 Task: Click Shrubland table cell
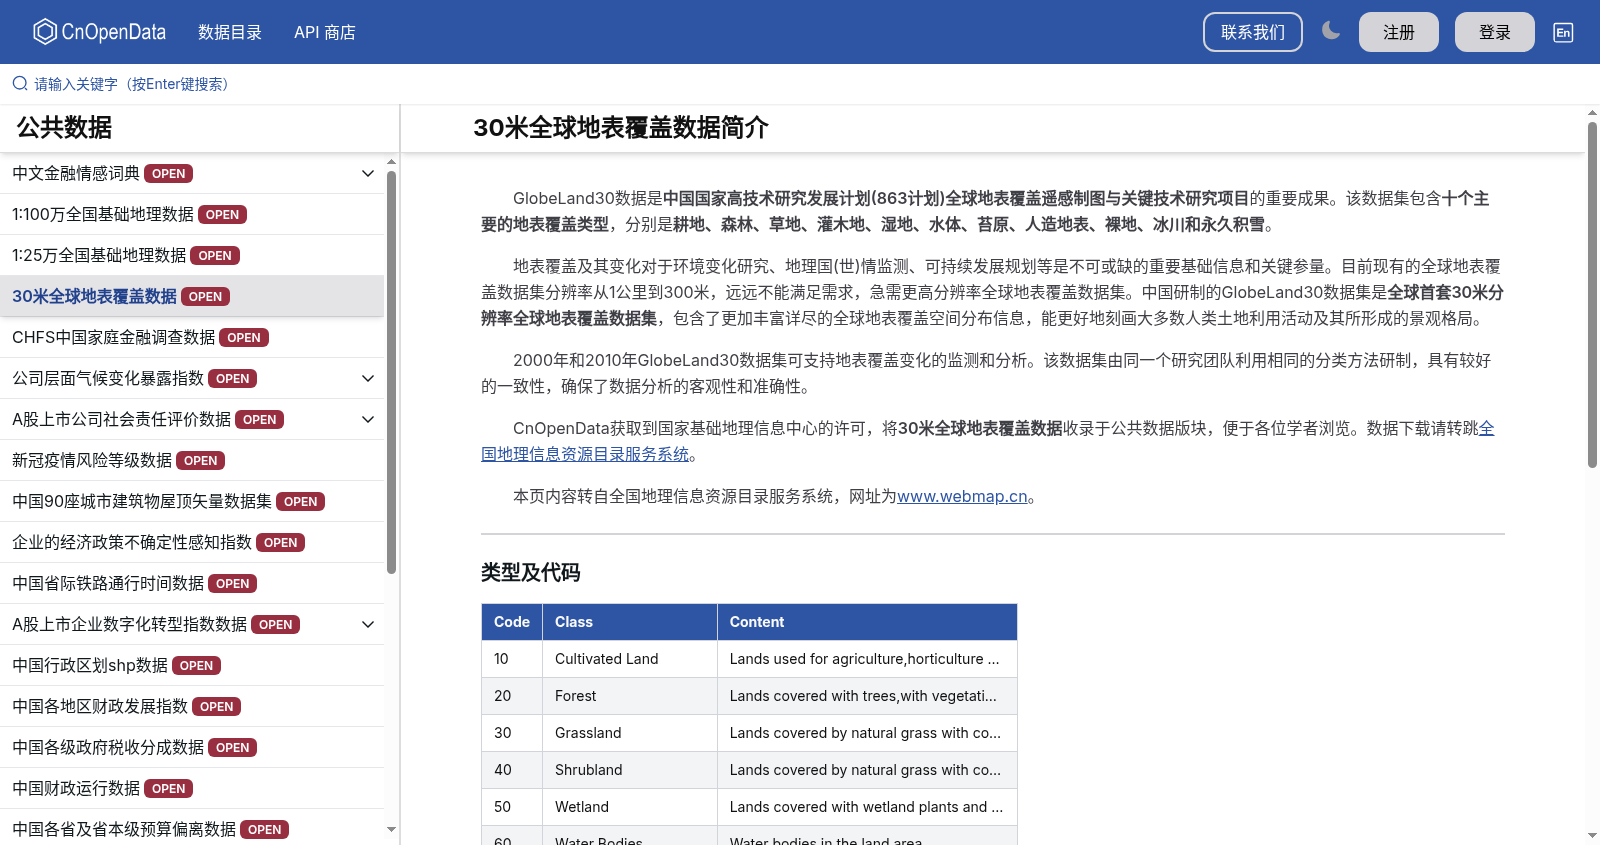tap(630, 770)
